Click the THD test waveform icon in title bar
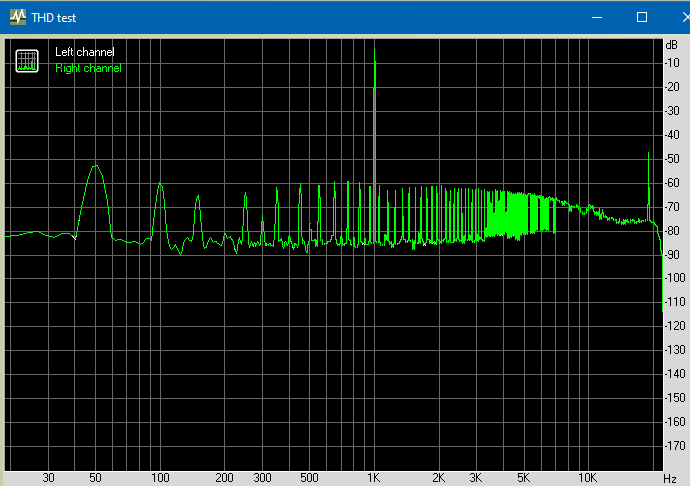Image resolution: width=690 pixels, height=486 pixels. tap(17, 17)
